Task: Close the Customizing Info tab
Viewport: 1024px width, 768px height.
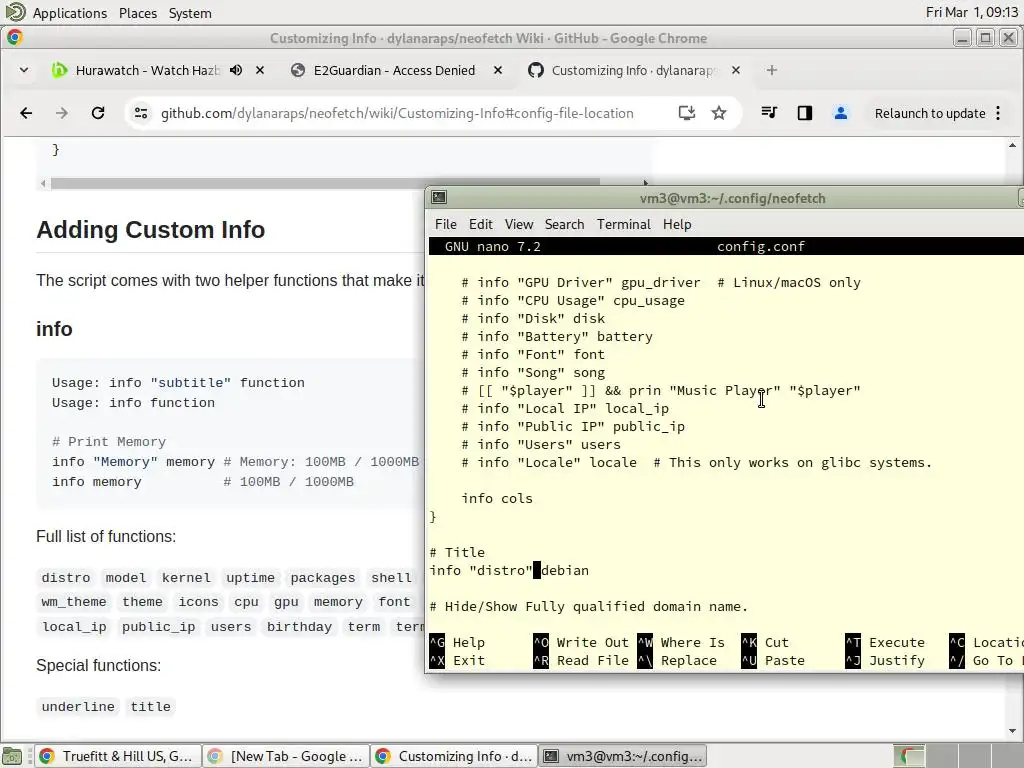Action: pyautogui.click(x=736, y=70)
